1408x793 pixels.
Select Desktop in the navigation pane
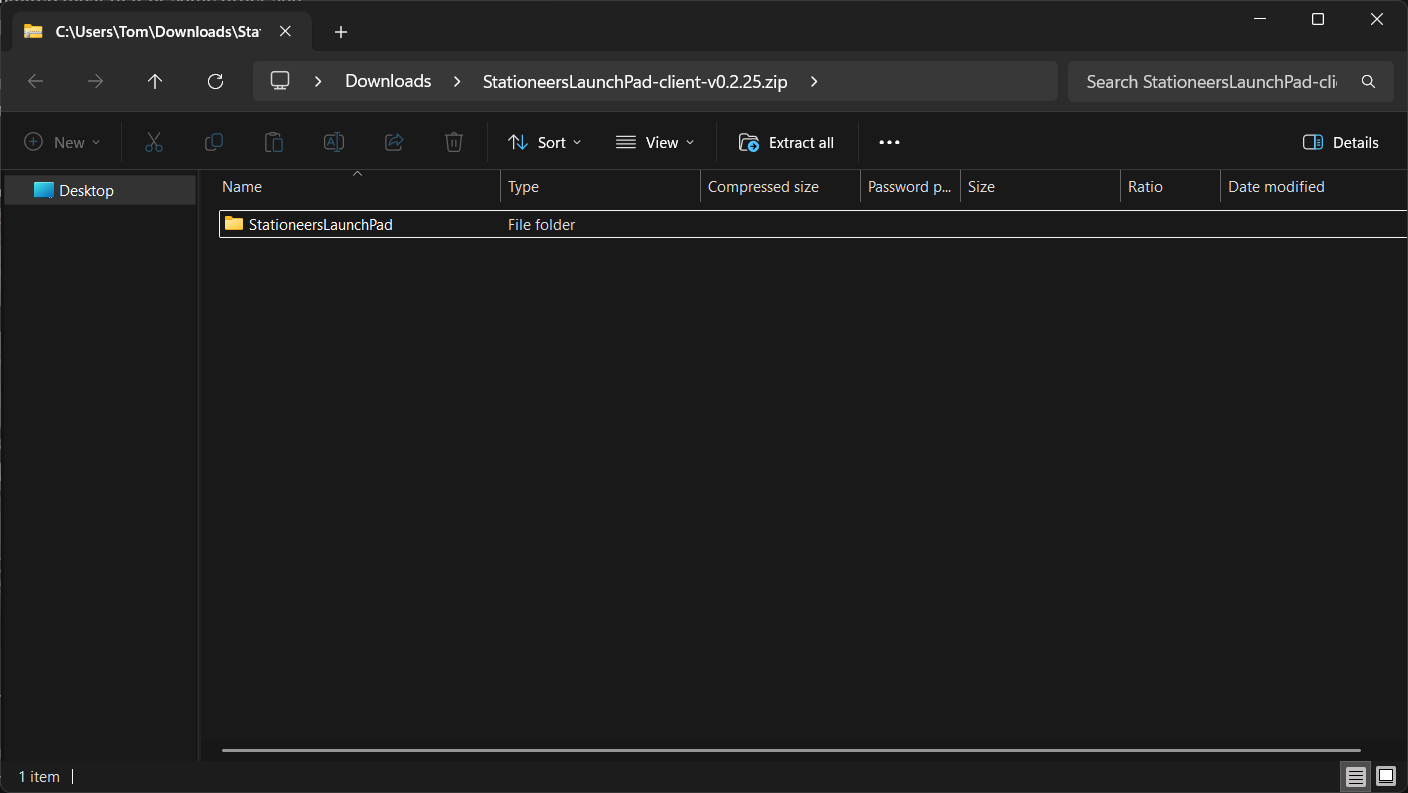[86, 191]
